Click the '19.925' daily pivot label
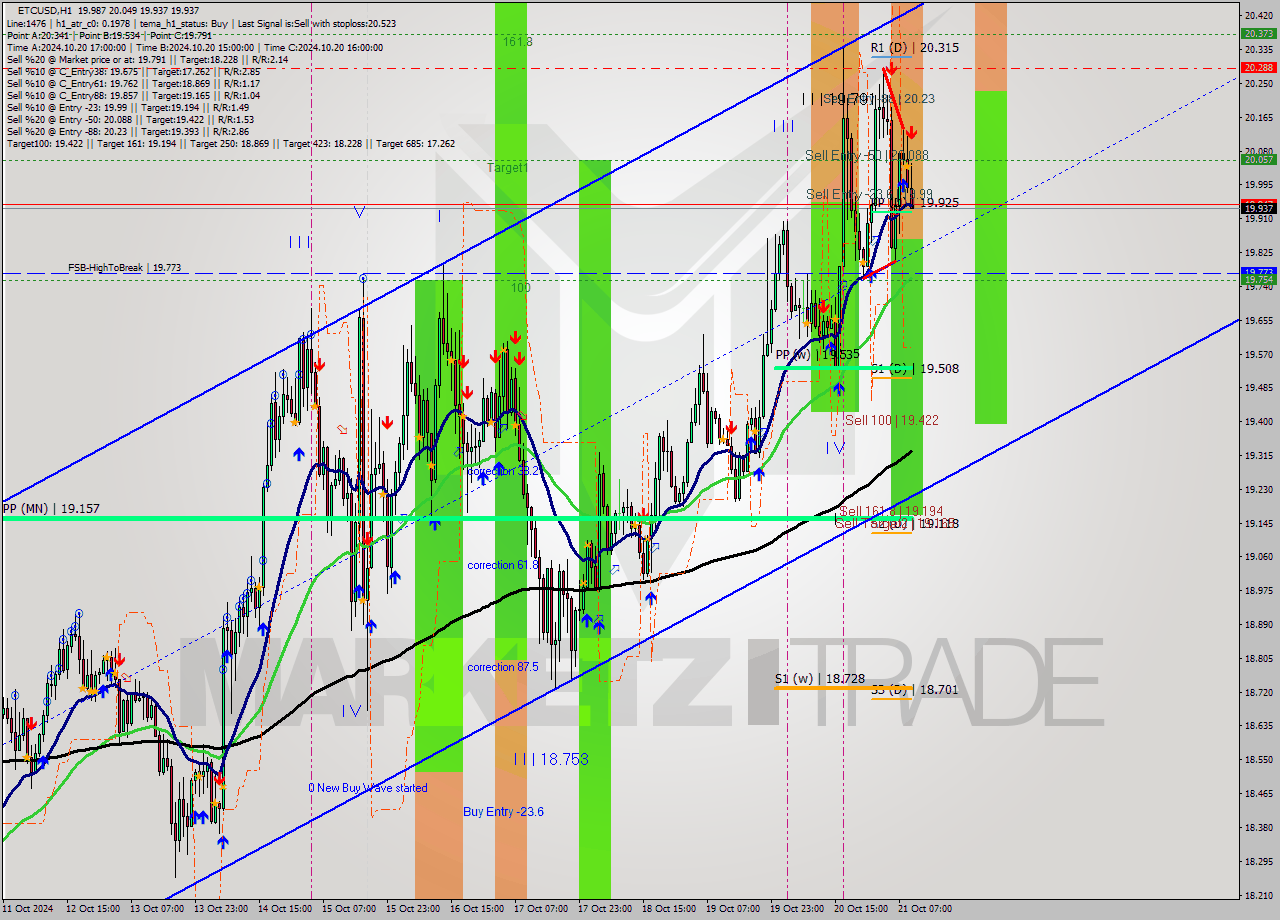This screenshot has width=1280, height=920. 940,202
